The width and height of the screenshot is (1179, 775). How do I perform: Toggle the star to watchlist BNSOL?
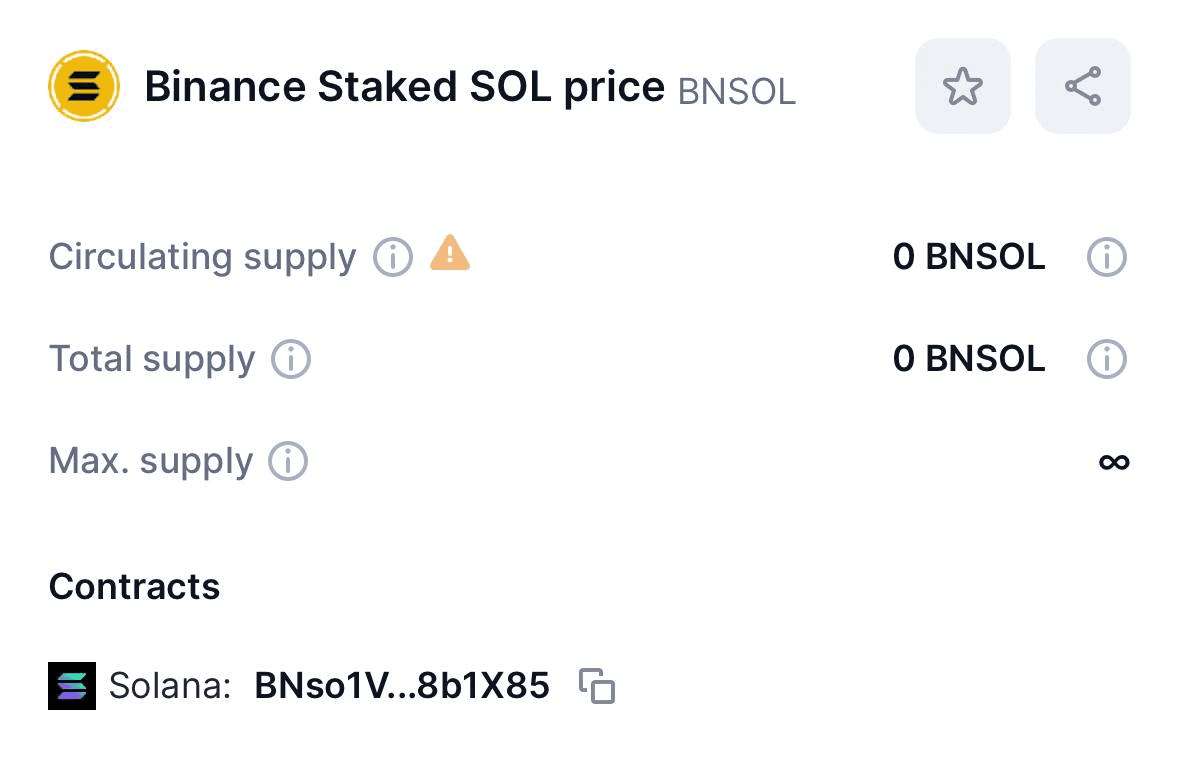962,86
